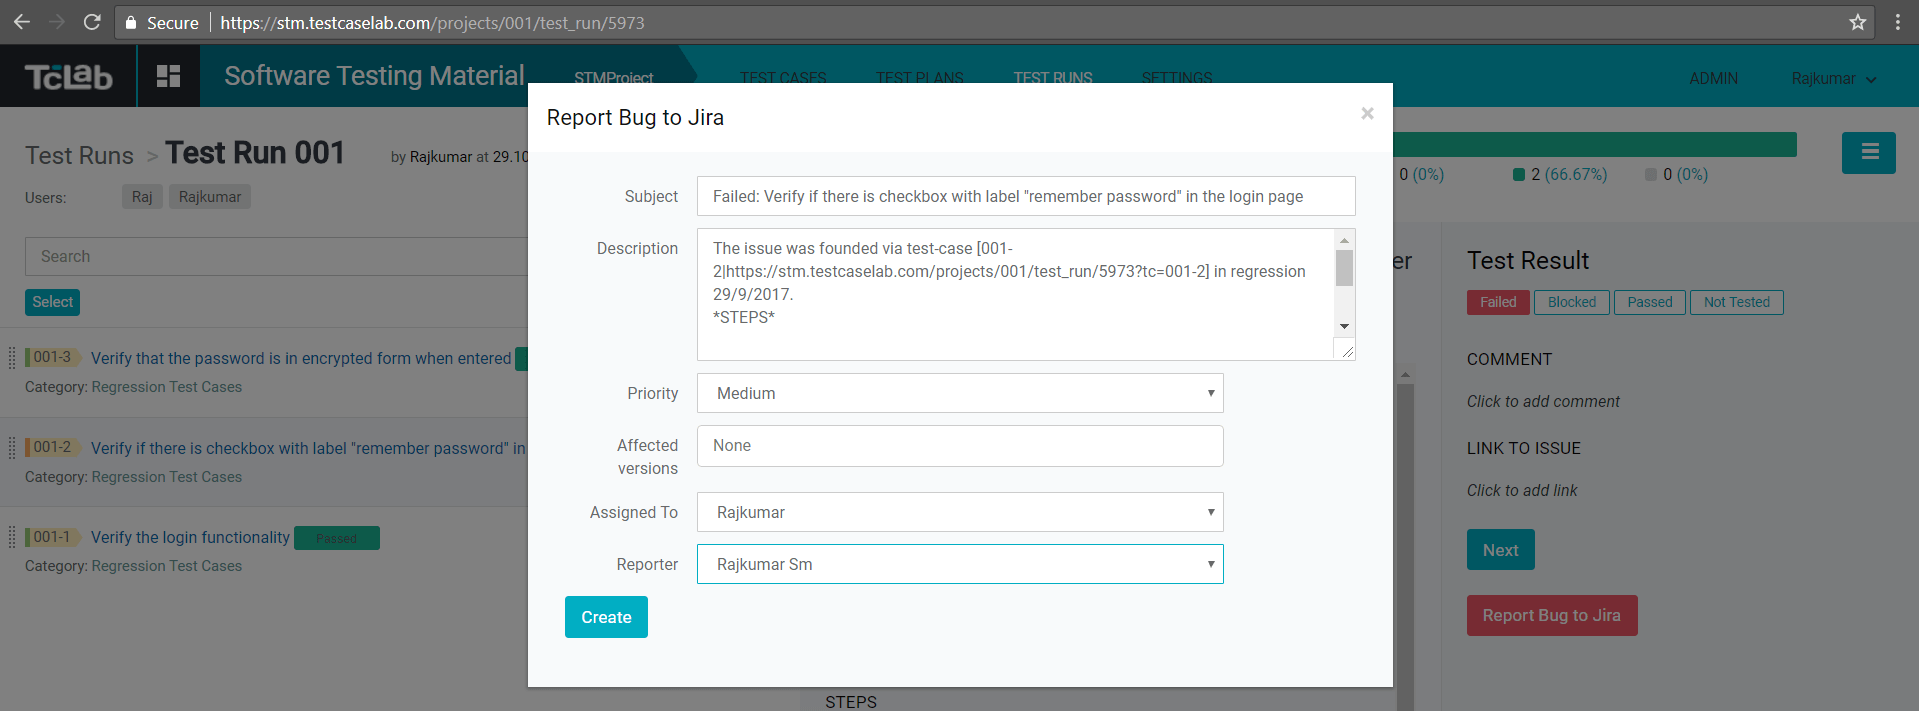
Task: Mark the test result as Blocked
Action: pos(1572,302)
